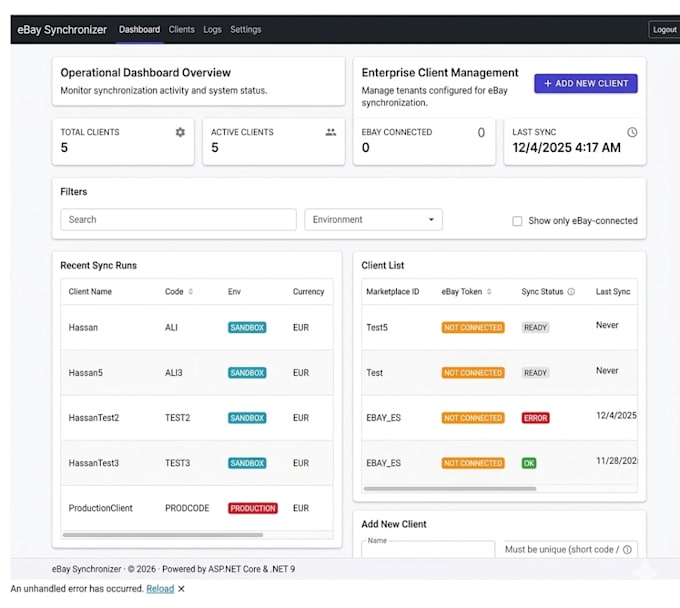Go to the Settings tab
Image resolution: width=680 pixels, height=608 pixels.
[x=245, y=29]
